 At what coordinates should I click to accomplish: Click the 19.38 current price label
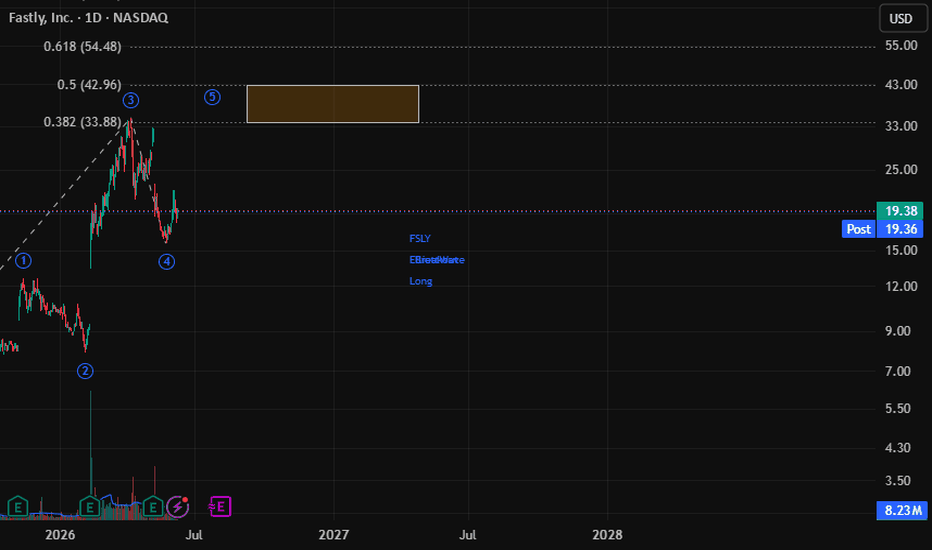(900, 210)
